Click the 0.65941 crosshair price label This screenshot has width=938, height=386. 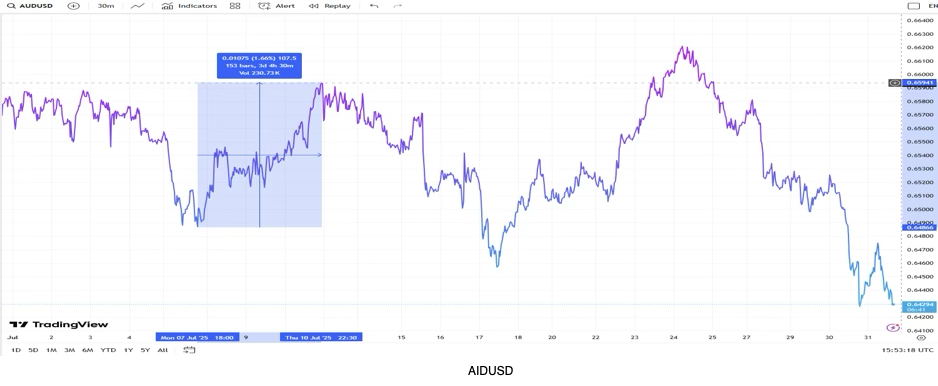click(919, 83)
